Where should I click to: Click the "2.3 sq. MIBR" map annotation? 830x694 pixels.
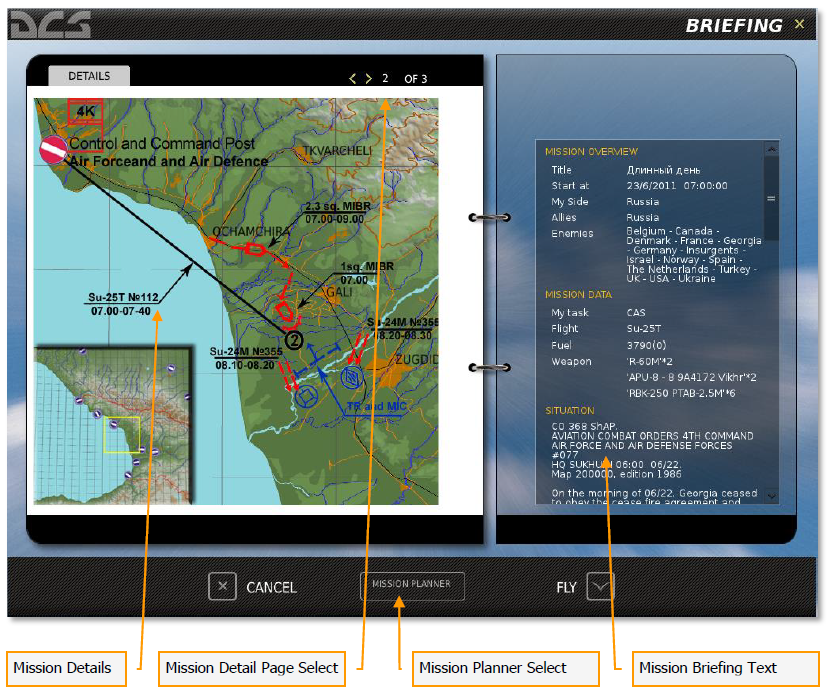[338, 206]
